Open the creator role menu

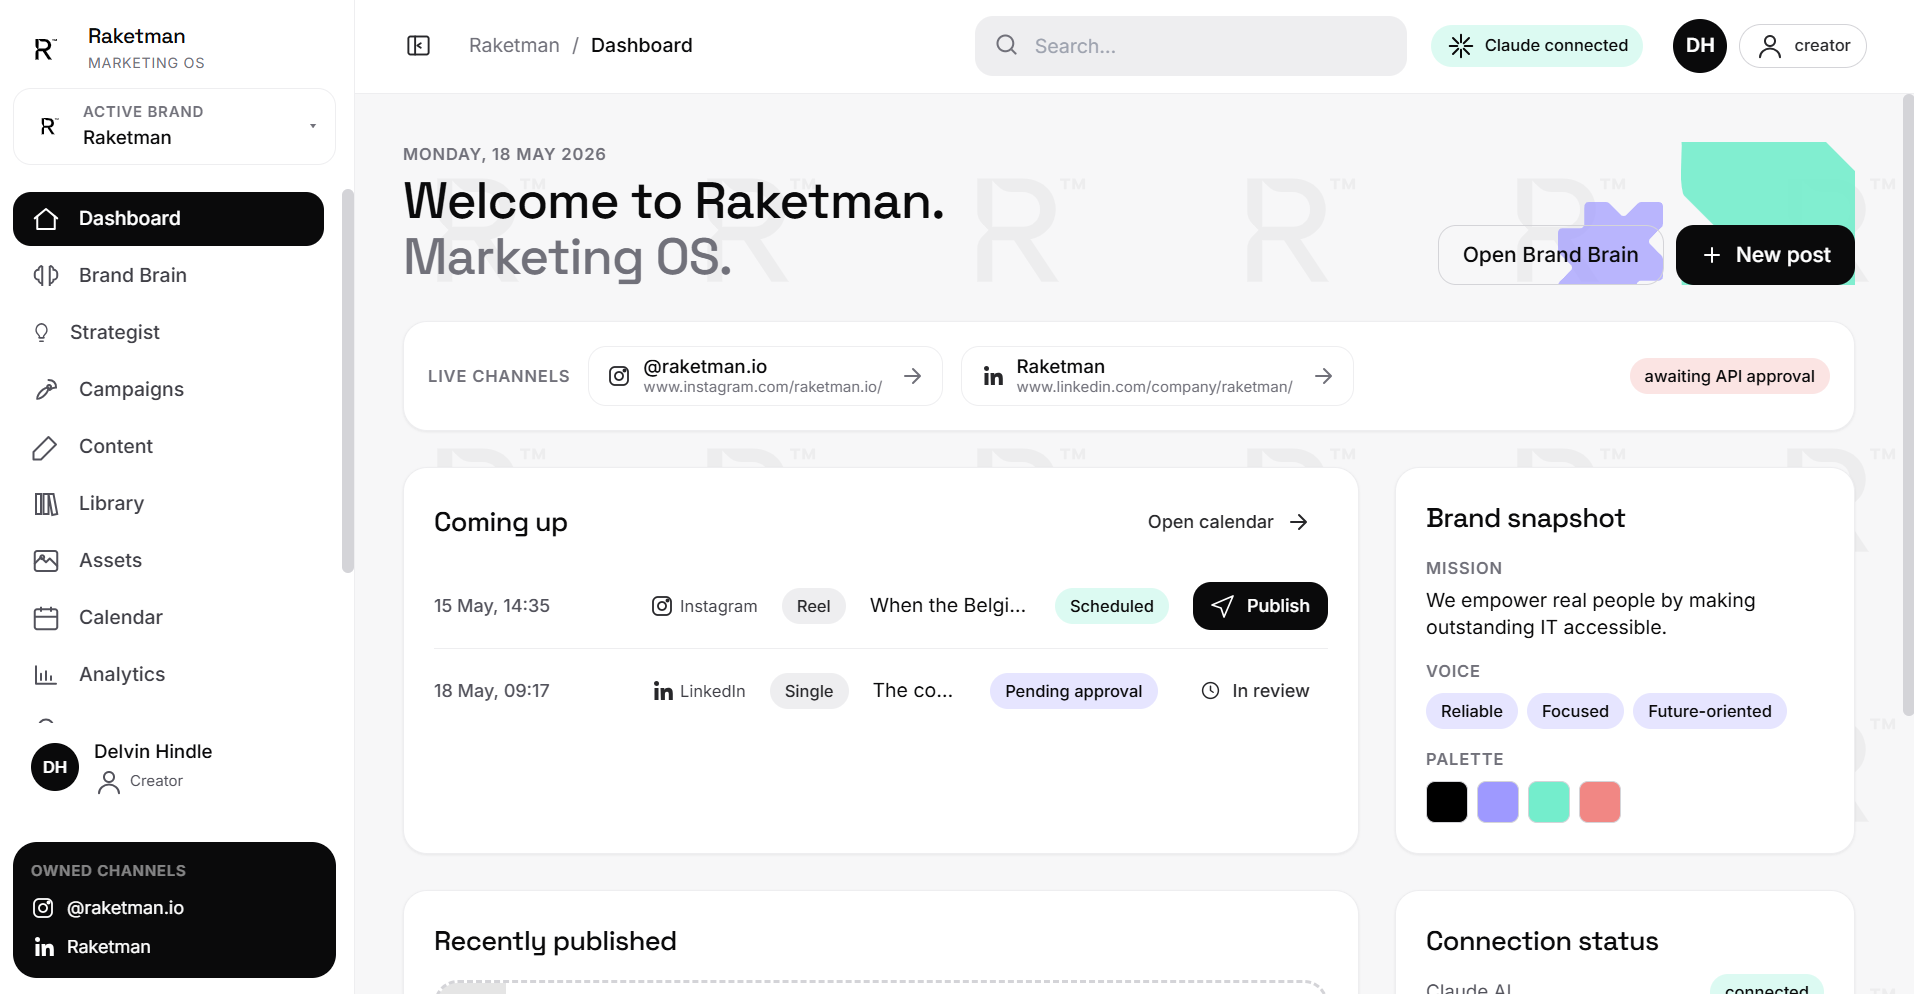click(1802, 46)
